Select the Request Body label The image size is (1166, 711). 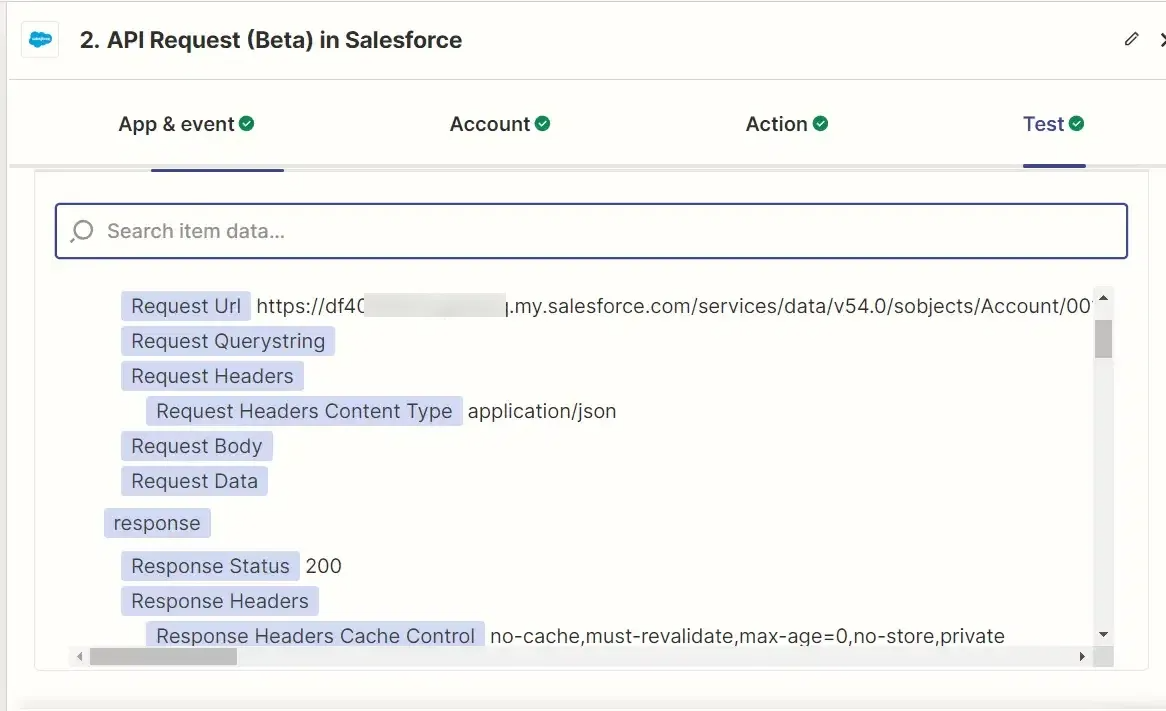(x=196, y=446)
